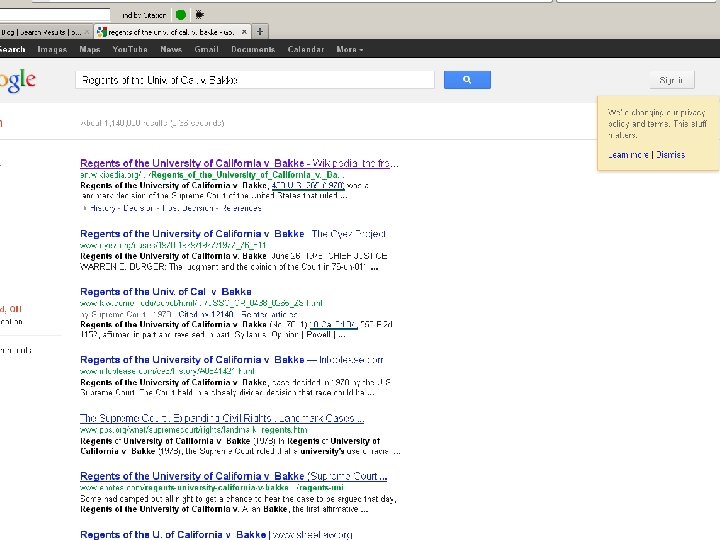720x540 pixels.
Task: Open a new browser tab
Action: (259, 32)
